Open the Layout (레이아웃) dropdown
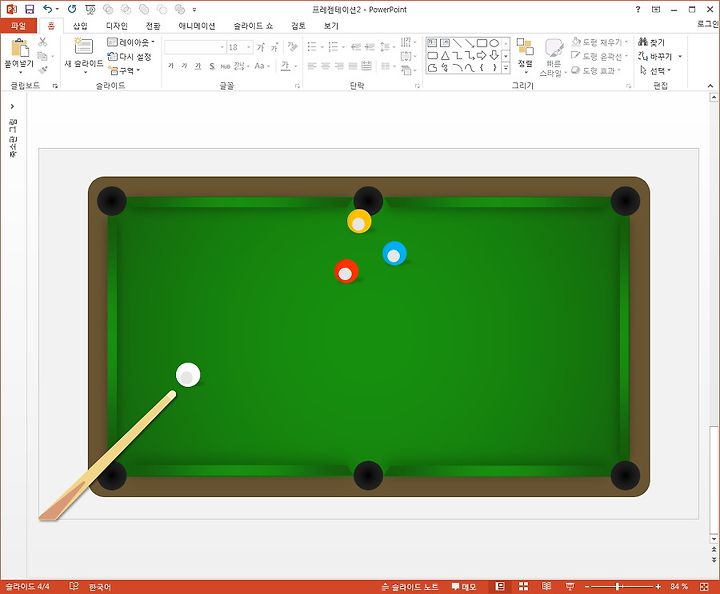Screen dimensions: 720x594 (x=131, y=42)
